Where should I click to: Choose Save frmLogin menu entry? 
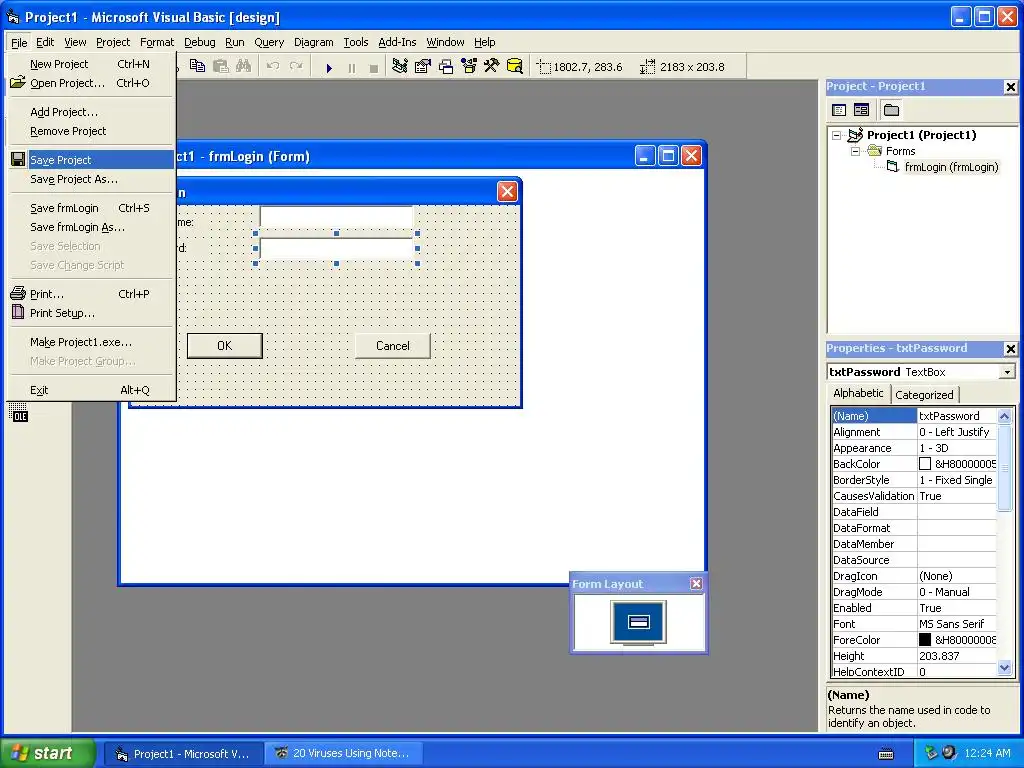click(x=91, y=208)
